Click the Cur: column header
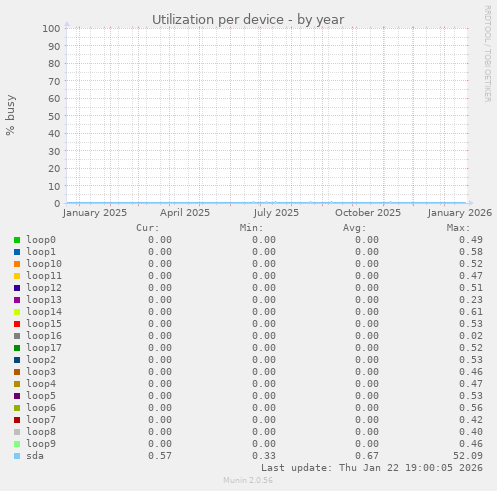 click(x=148, y=228)
